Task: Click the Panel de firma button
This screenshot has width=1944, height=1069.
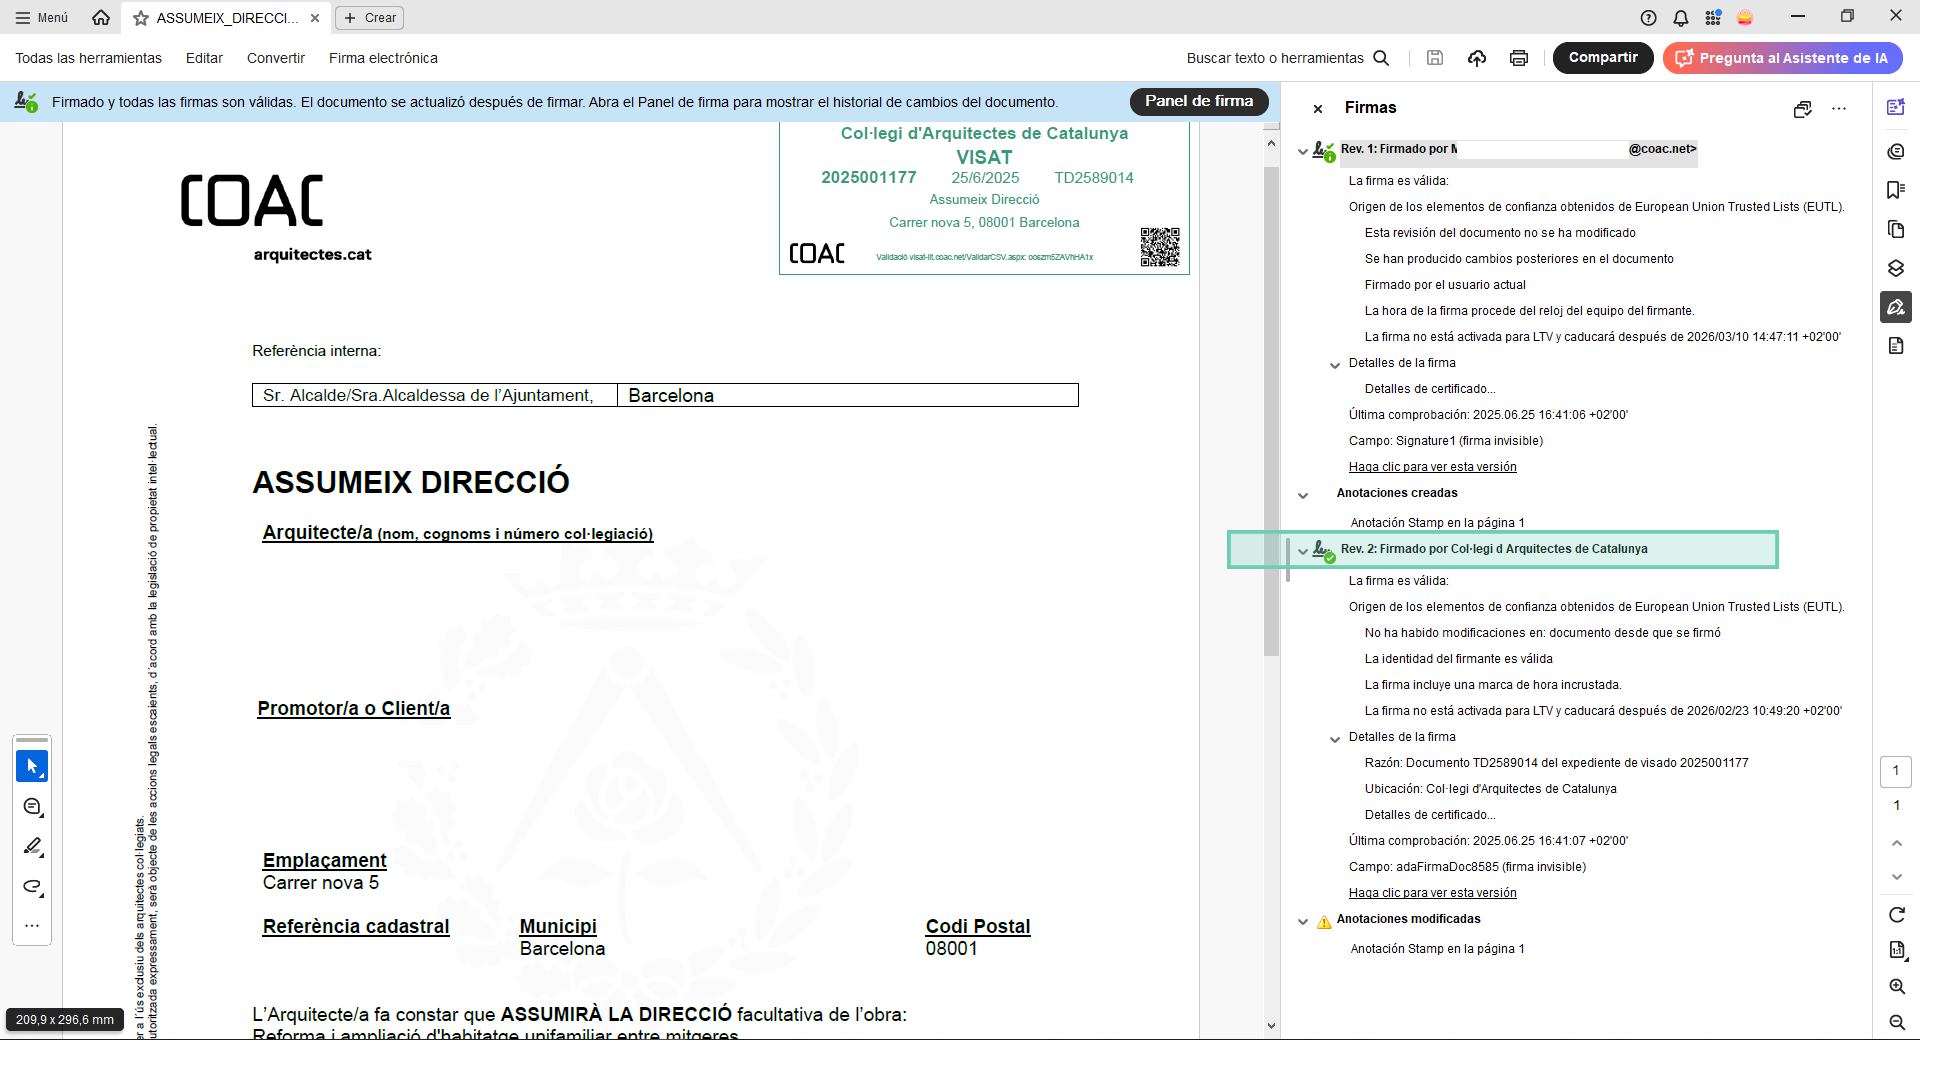Action: click(x=1198, y=101)
